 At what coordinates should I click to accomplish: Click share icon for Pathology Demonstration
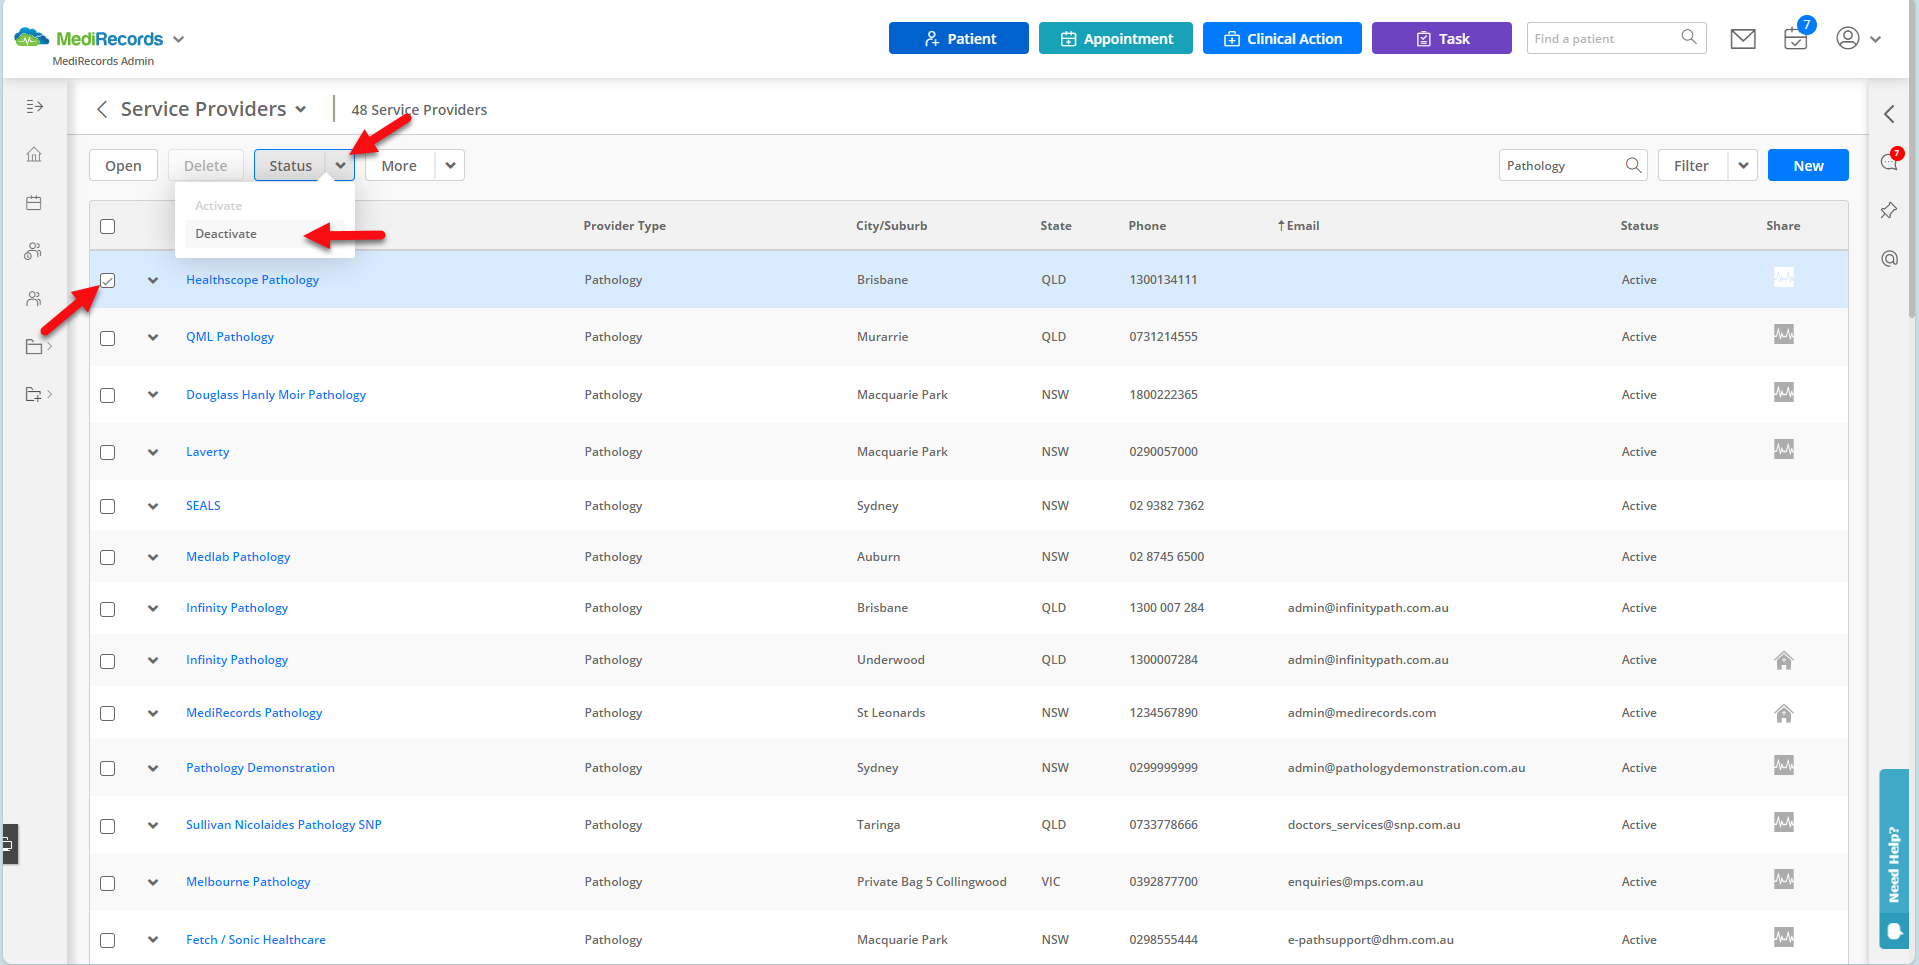(1784, 765)
